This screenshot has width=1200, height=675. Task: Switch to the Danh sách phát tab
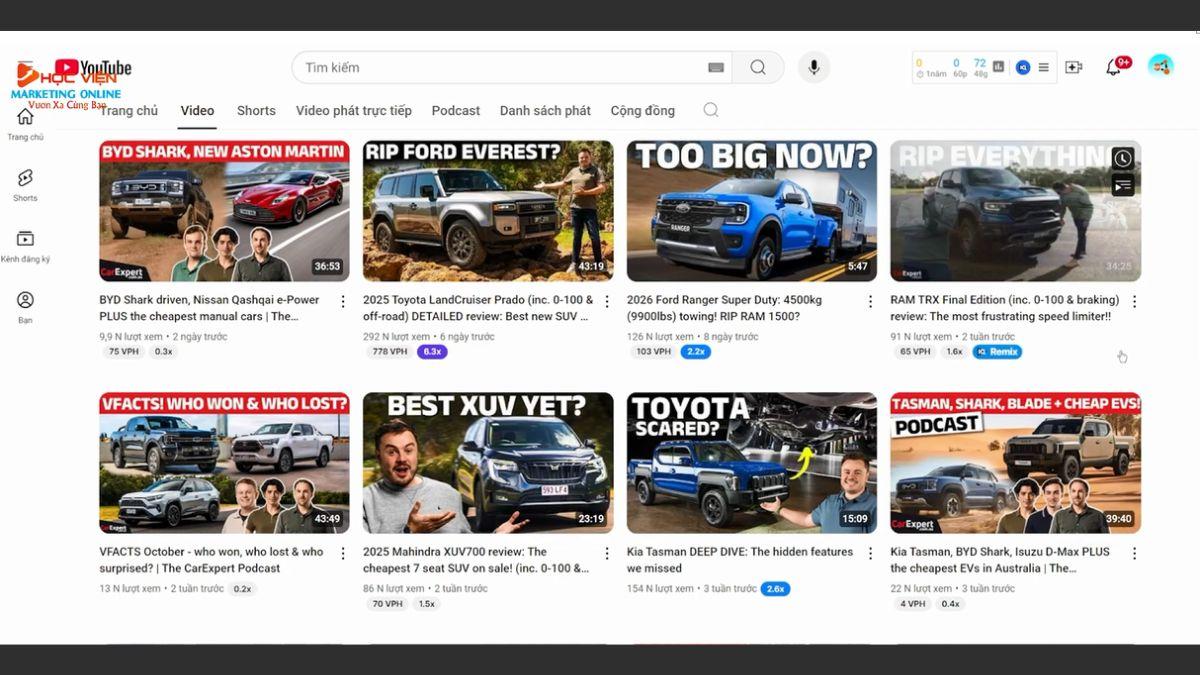point(545,110)
